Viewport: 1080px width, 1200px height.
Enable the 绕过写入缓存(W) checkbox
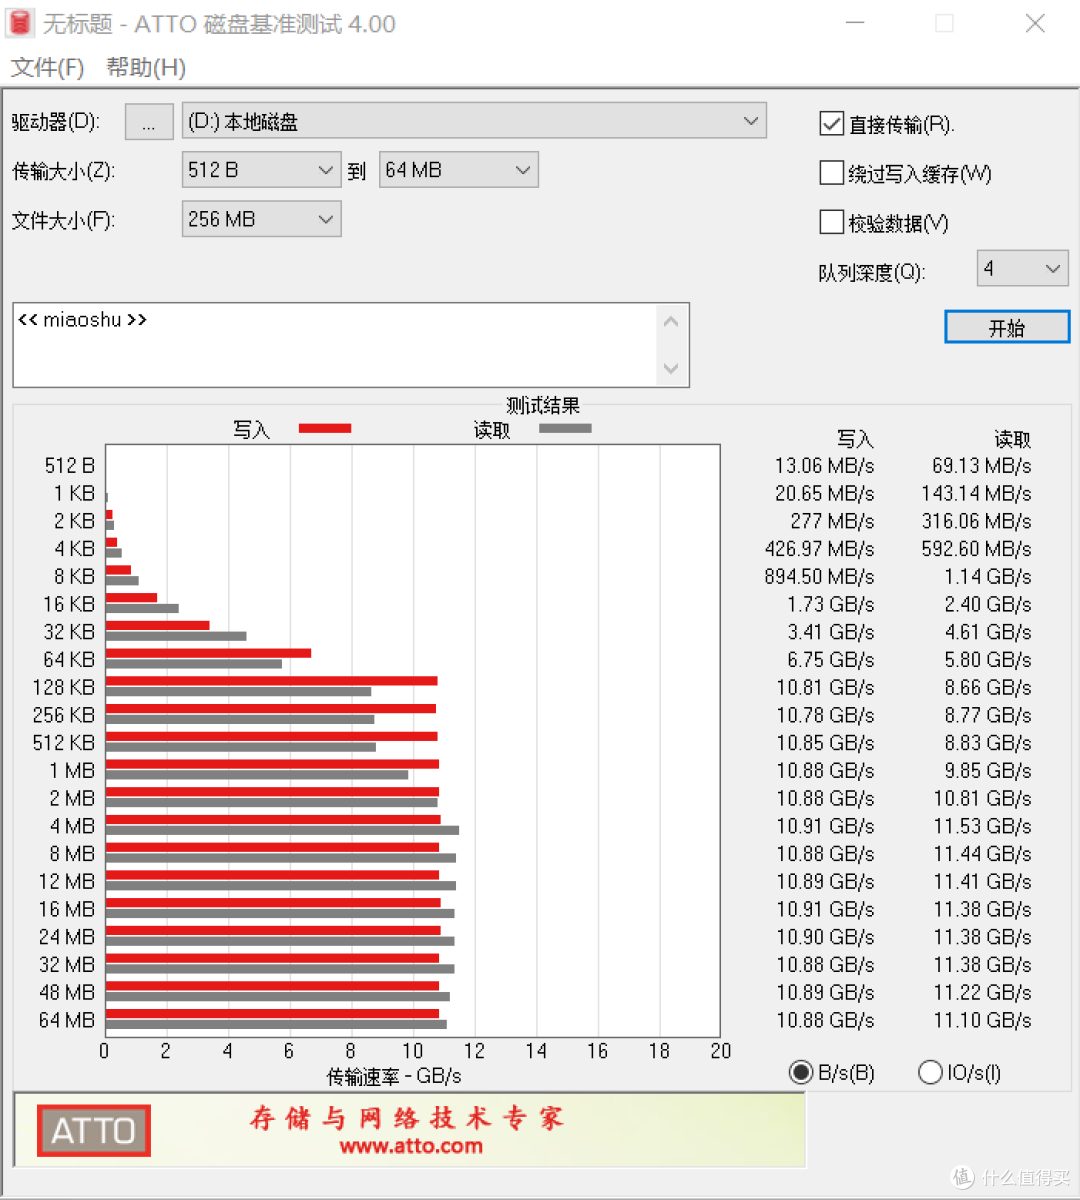831,172
